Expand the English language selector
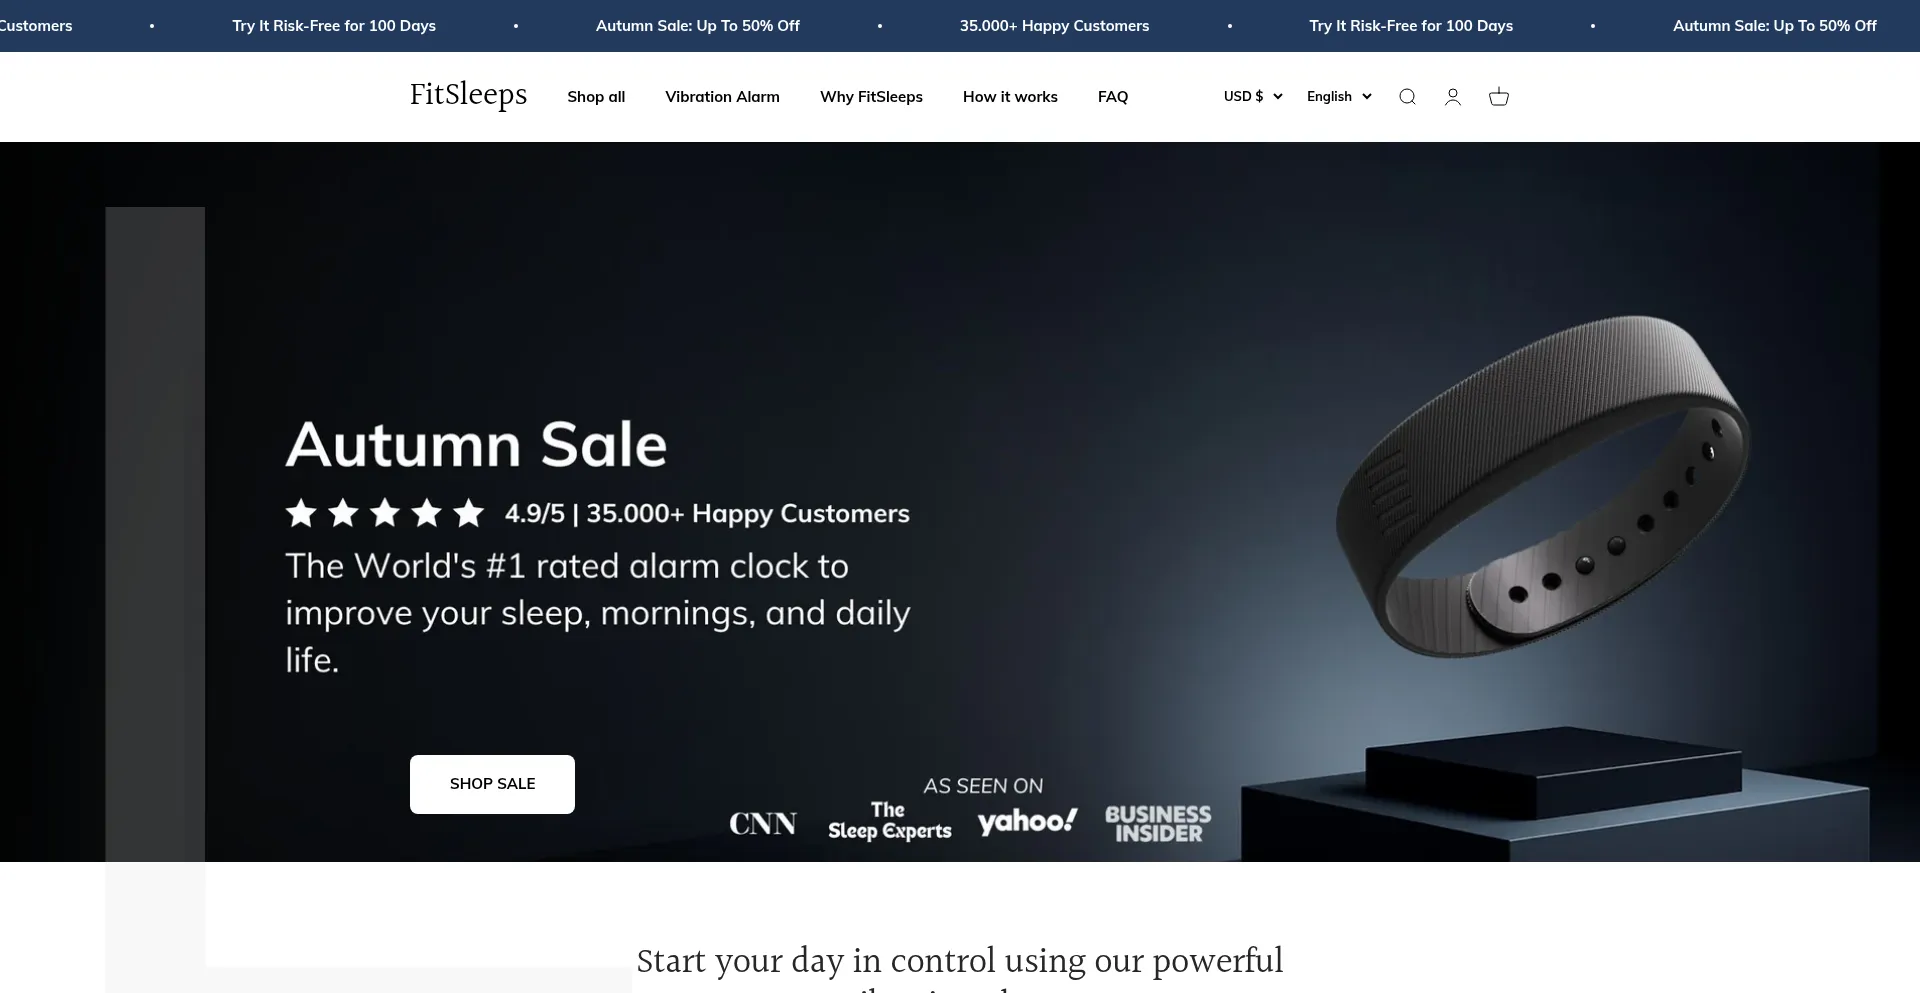 tap(1339, 97)
